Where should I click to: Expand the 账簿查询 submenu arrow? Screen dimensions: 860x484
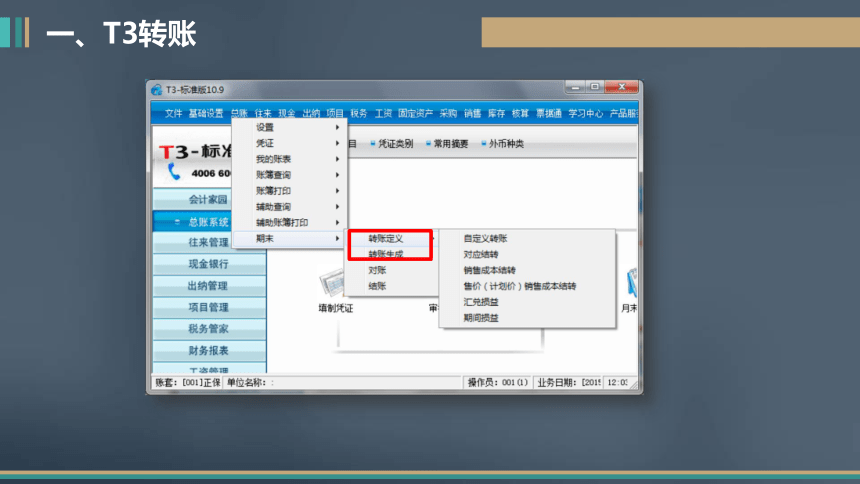click(337, 175)
